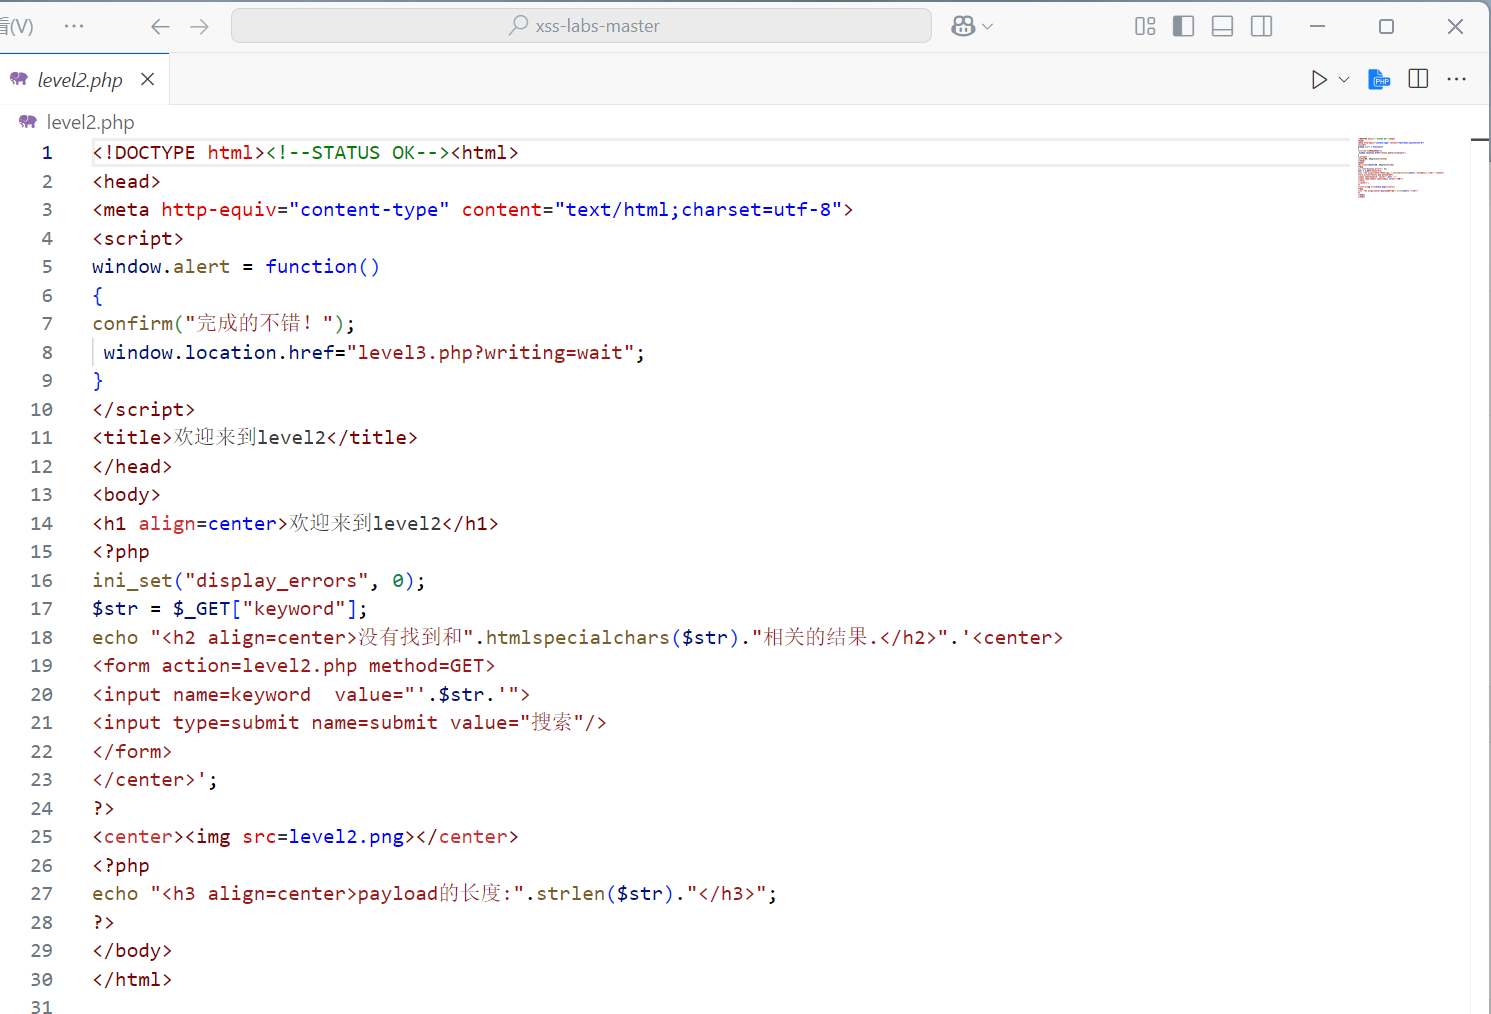1491x1014 pixels.
Task: Open the Copilot chat icon
Action: coord(963,26)
